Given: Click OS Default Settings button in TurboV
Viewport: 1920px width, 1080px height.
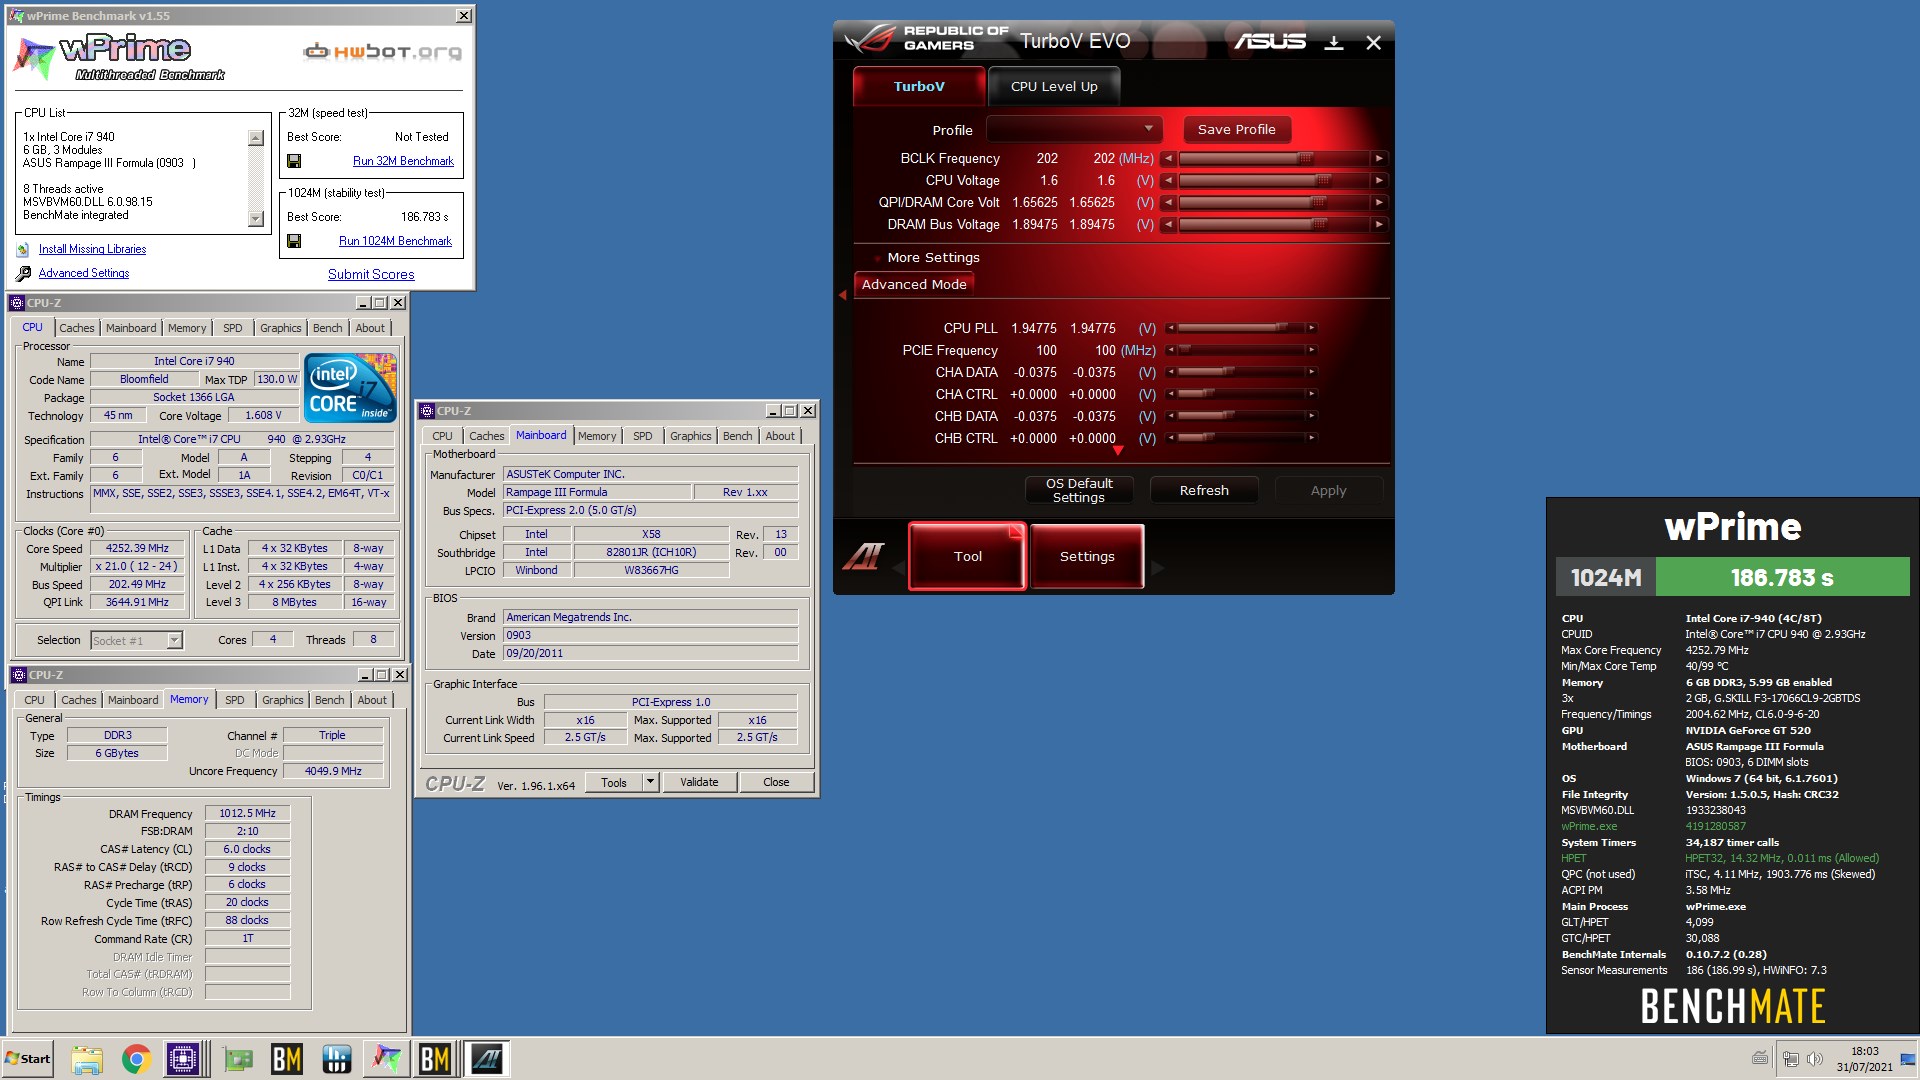Looking at the screenshot, I should click(1079, 490).
